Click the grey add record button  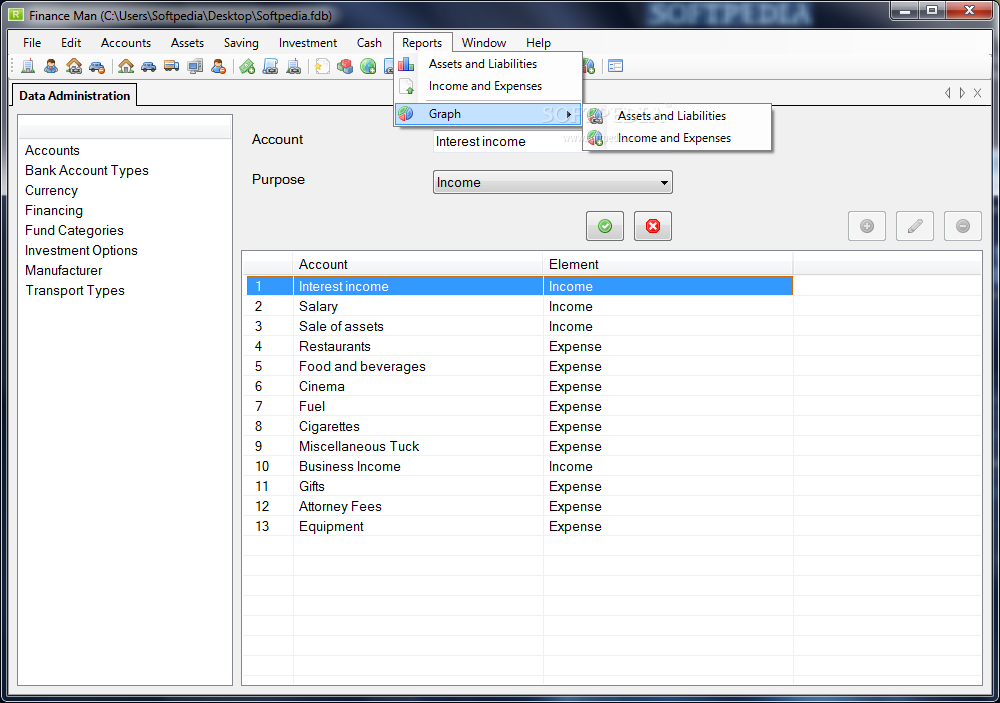click(x=867, y=226)
